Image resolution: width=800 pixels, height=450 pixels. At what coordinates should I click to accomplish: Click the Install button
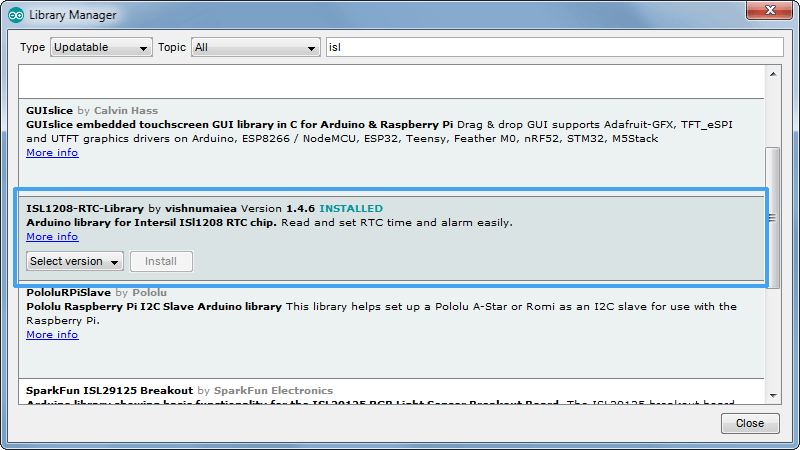[x=161, y=261]
